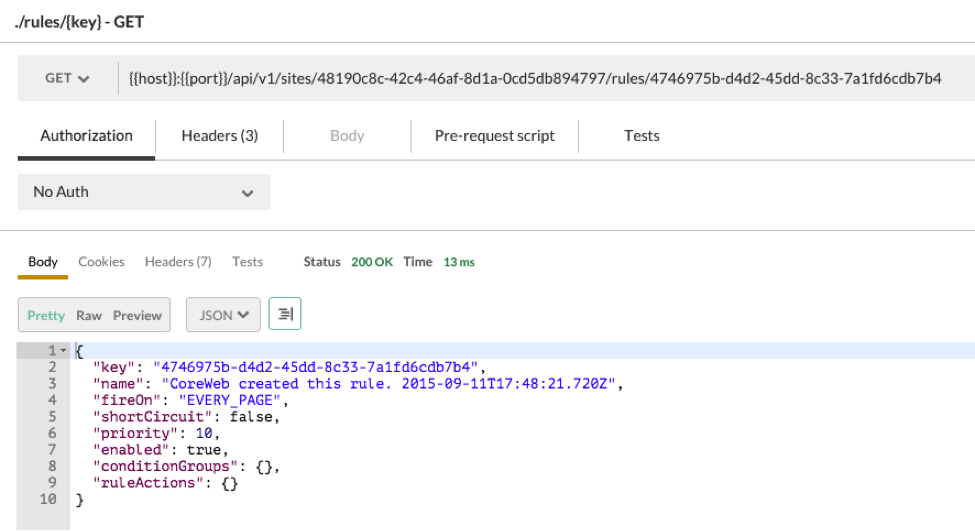
Task: Collapse JSON root with line 1 fold arrow
Action: 63,351
